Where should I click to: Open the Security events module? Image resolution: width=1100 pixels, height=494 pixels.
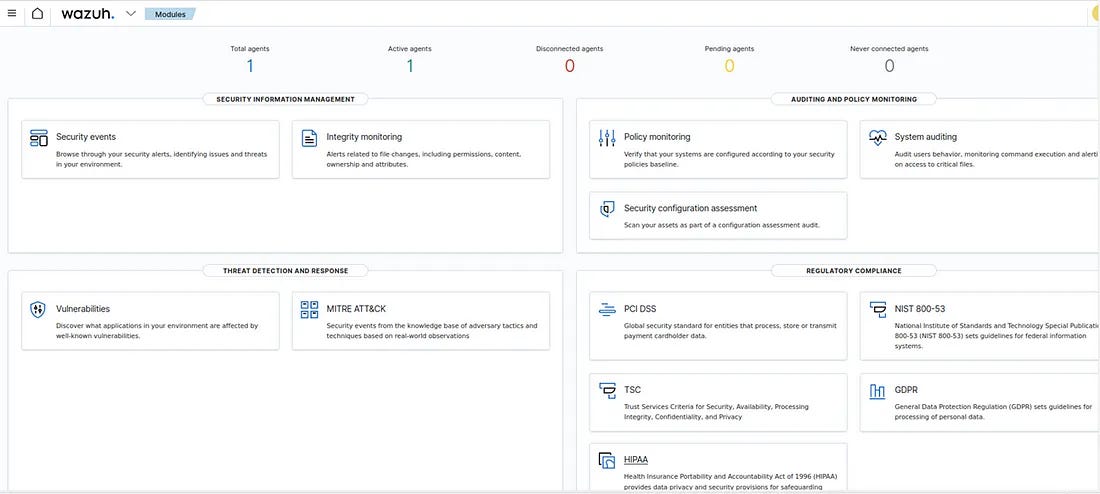coord(150,149)
